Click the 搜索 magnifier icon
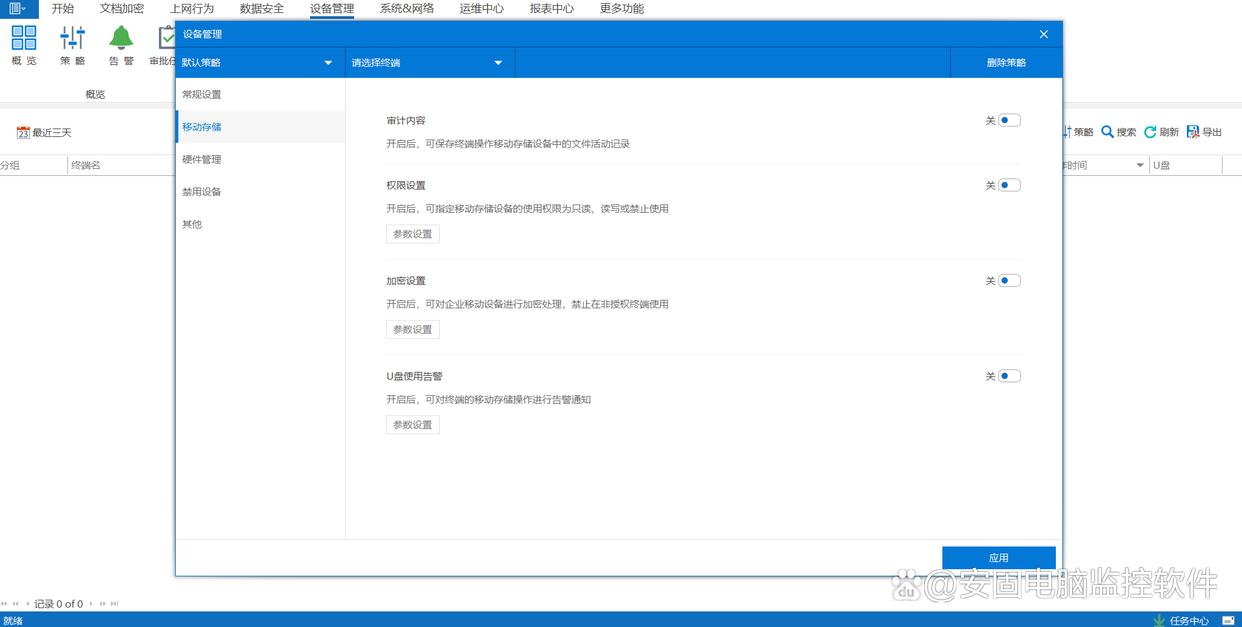1242x627 pixels. [x=1107, y=132]
